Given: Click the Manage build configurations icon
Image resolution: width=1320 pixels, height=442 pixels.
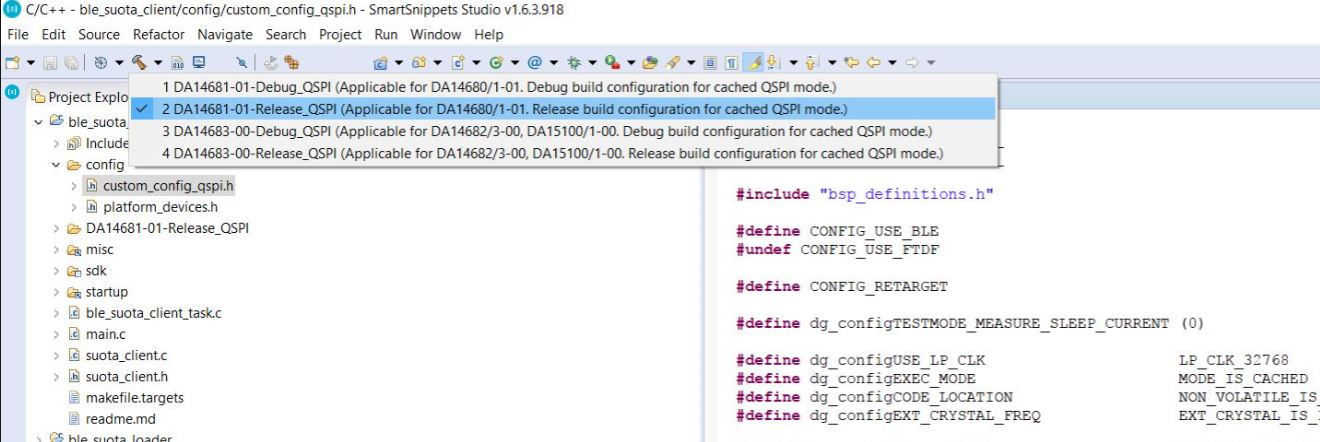Looking at the screenshot, I should pyautogui.click(x=101, y=62).
